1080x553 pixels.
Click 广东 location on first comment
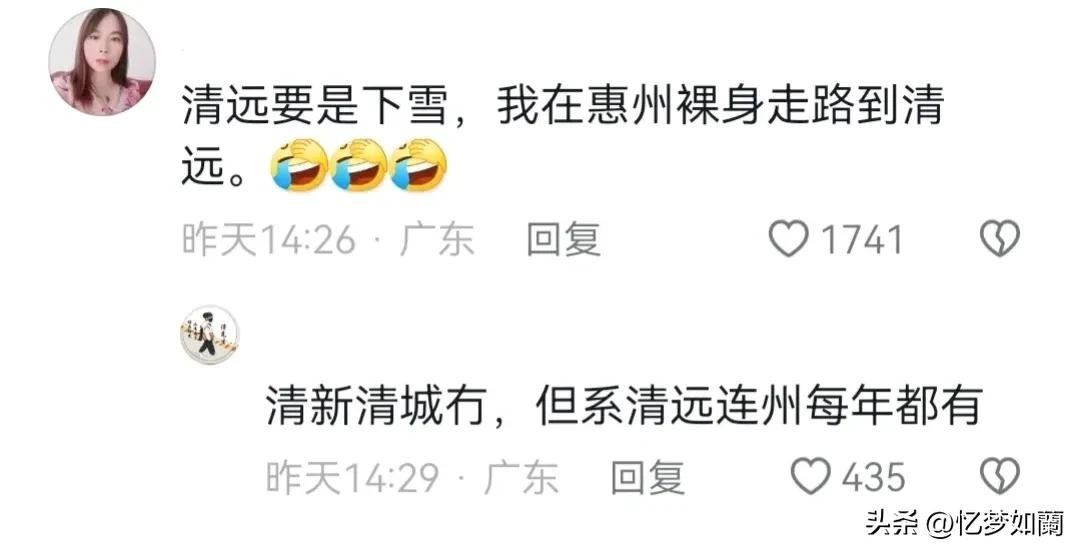click(x=437, y=240)
